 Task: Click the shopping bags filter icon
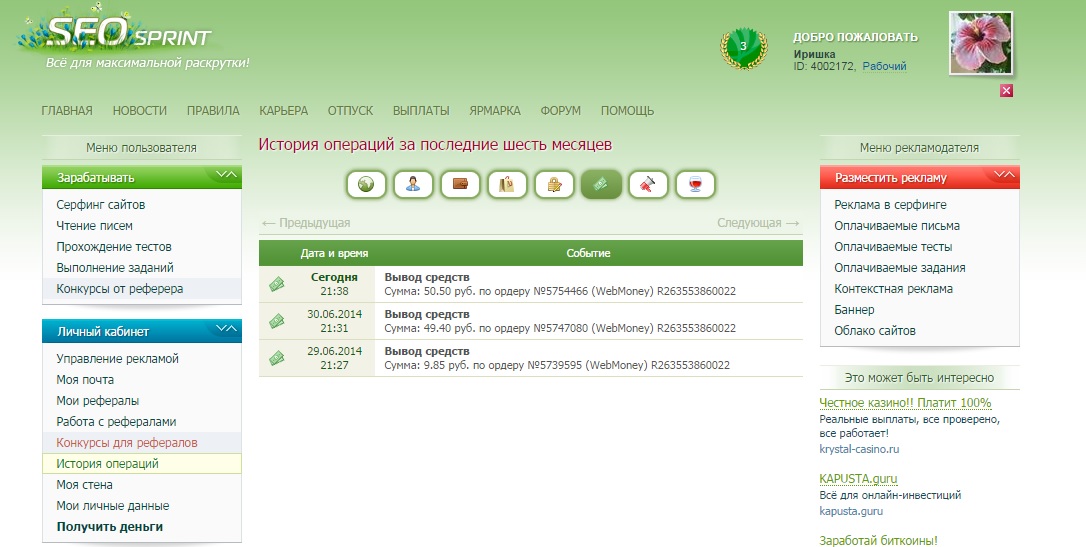point(507,184)
